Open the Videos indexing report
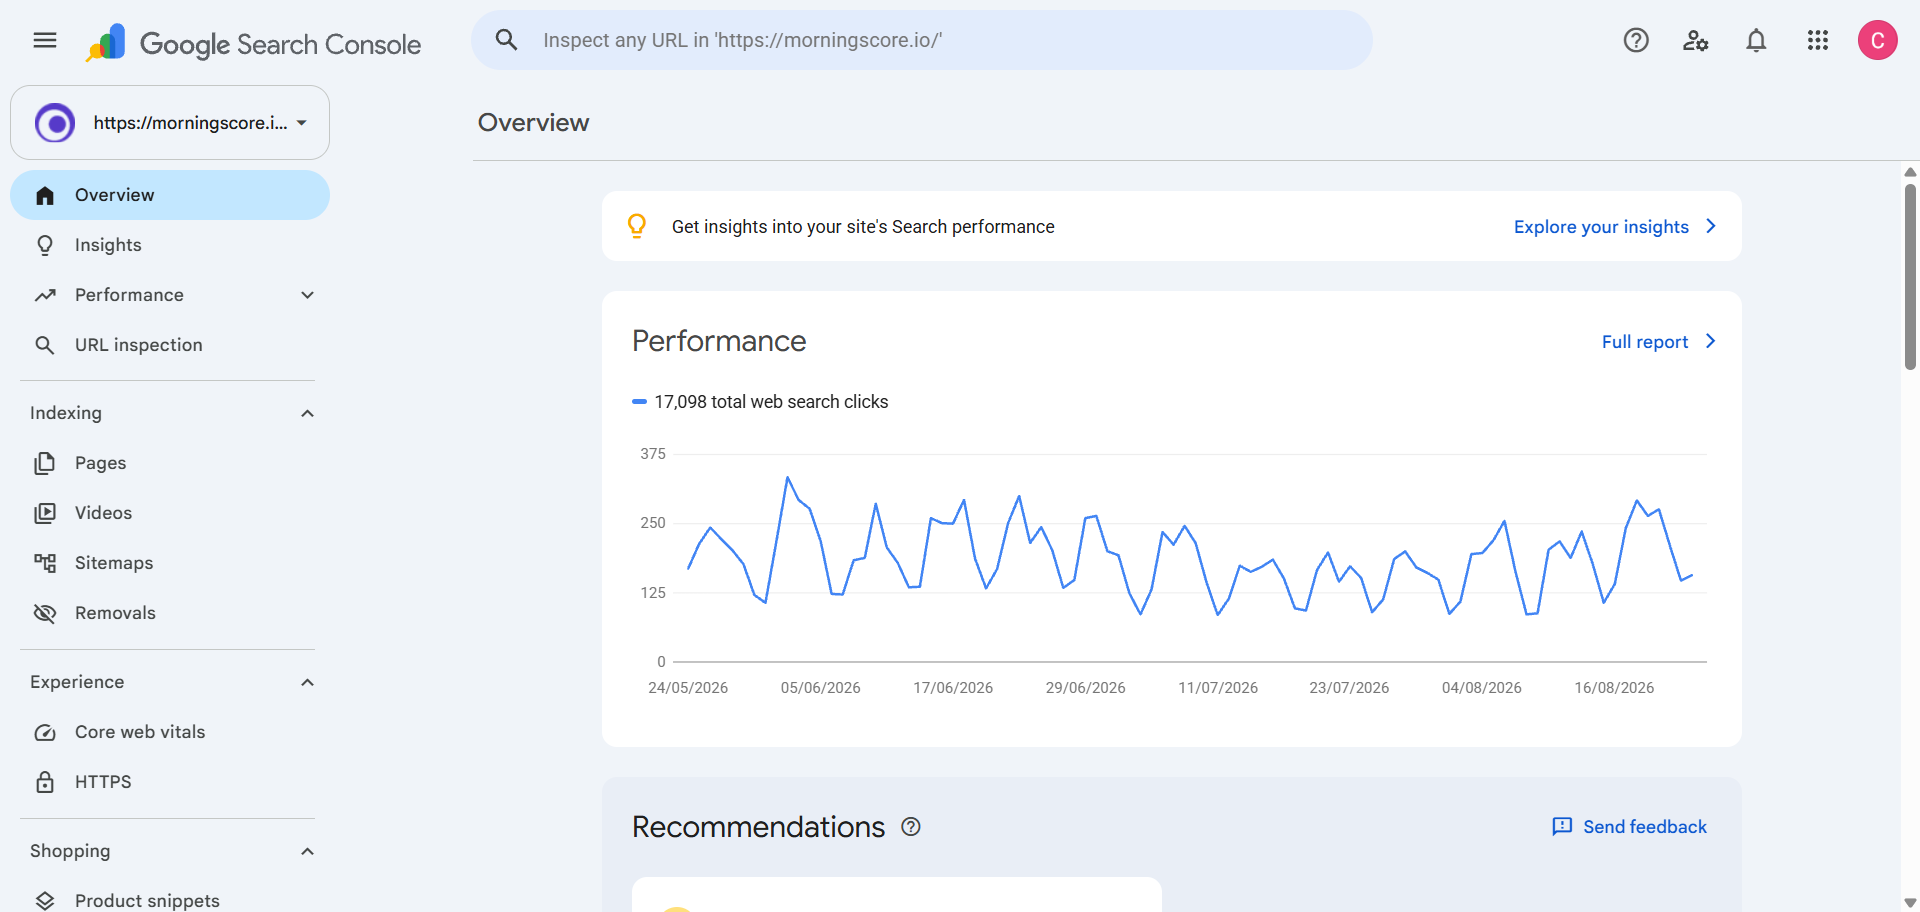Screen dimensions: 1920x912 pos(170,513)
